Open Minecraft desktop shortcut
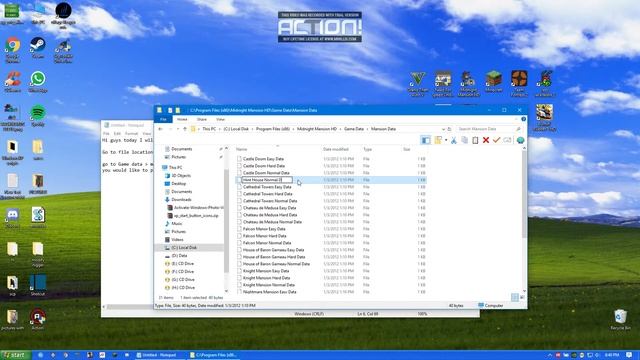The height and width of the screenshot is (360, 640). pos(494,82)
